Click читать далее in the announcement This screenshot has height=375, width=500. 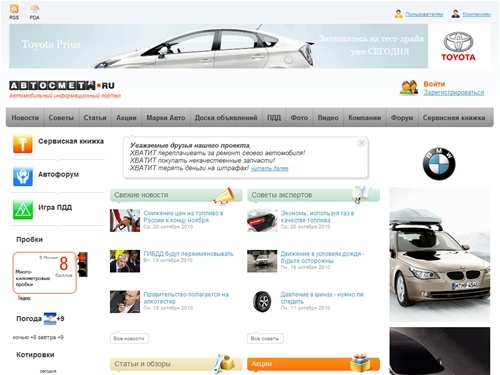click(269, 169)
